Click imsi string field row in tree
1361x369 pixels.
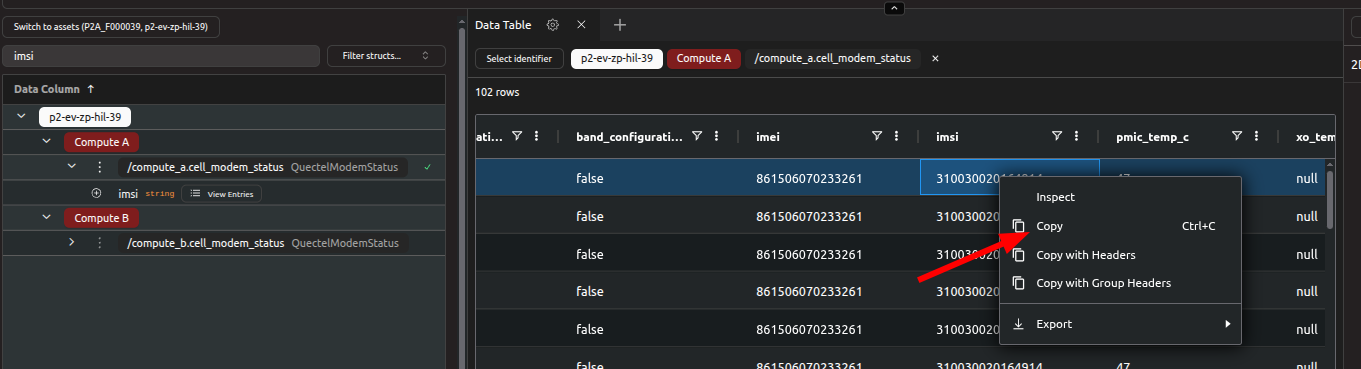coord(224,193)
